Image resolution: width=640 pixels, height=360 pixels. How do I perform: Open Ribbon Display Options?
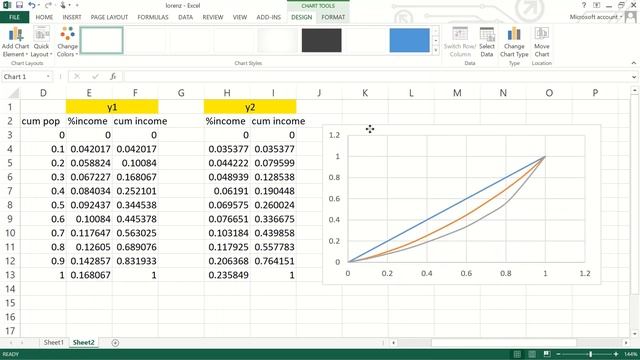tap(596, 5)
